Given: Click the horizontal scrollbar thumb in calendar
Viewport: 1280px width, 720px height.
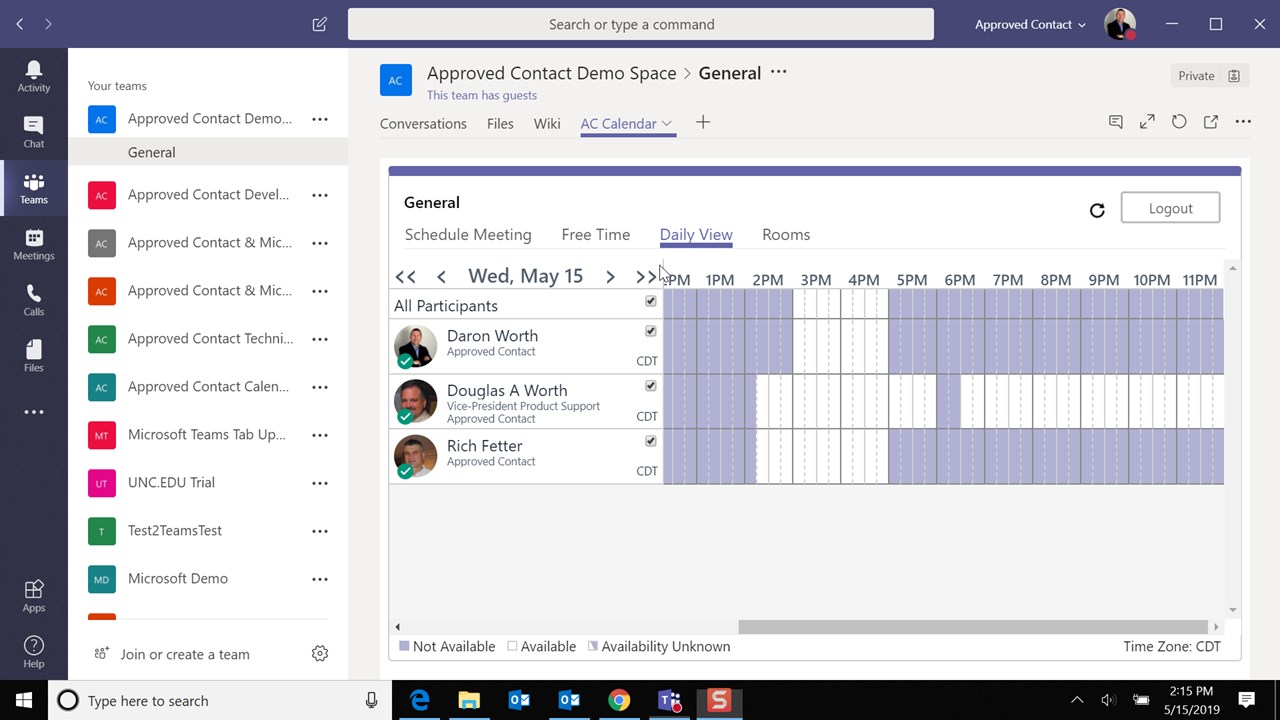Looking at the screenshot, I should click(974, 627).
